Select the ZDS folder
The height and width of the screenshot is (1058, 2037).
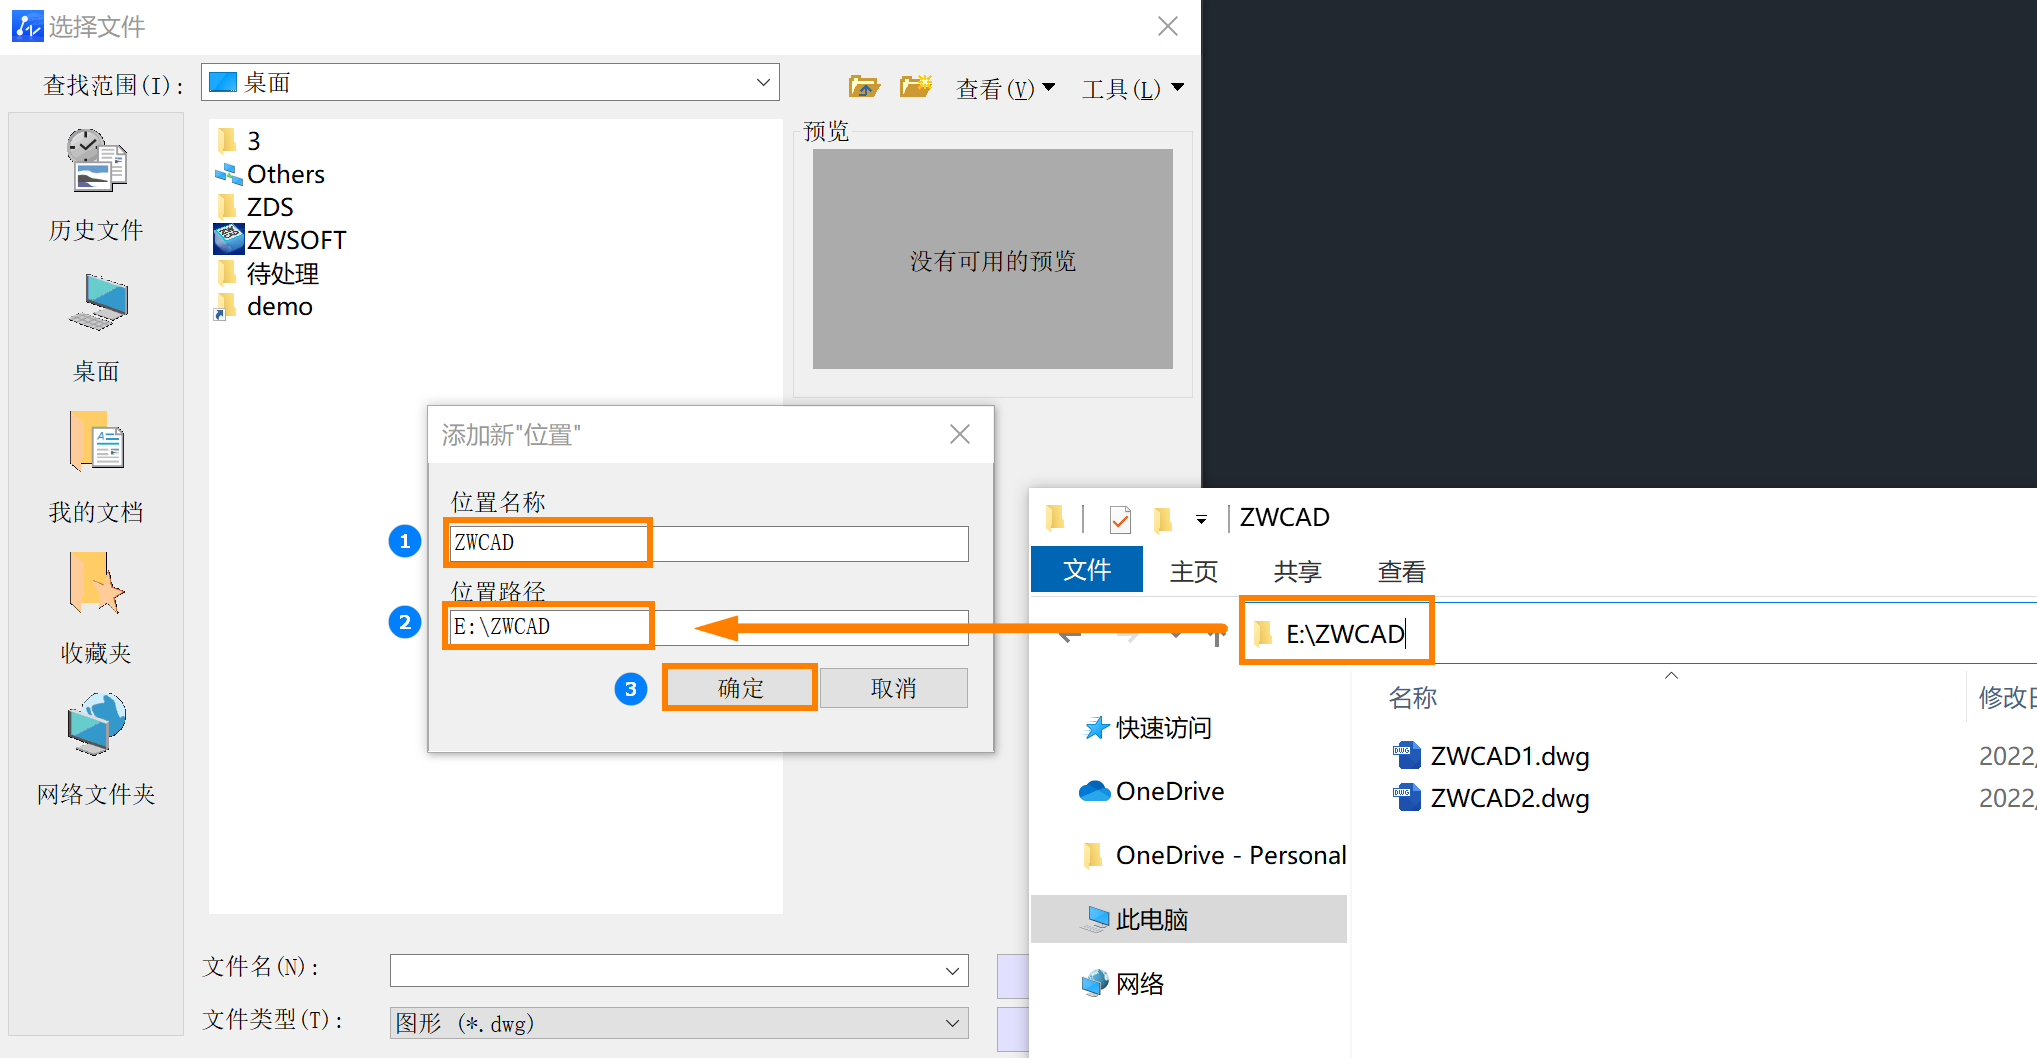point(255,207)
